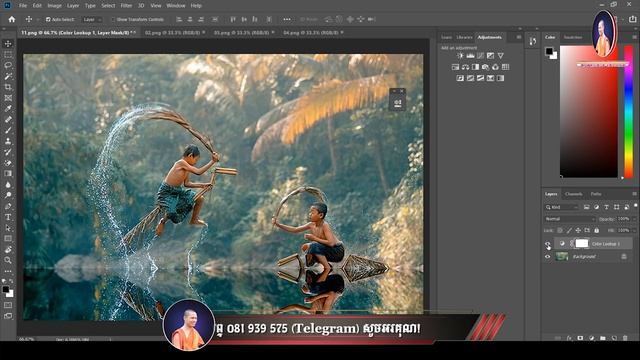Click the vertical hue slider strip
The image size is (640, 360).
click(629, 111)
